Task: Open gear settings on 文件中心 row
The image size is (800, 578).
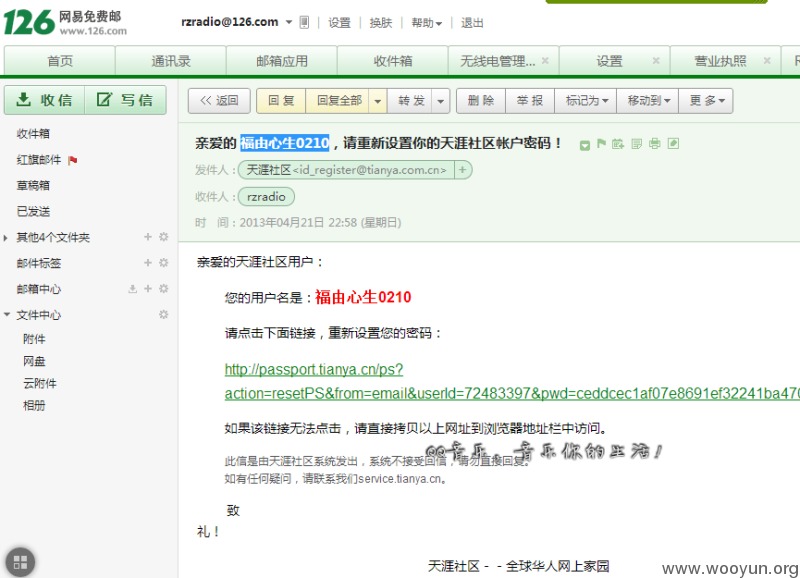Action: click(x=164, y=315)
